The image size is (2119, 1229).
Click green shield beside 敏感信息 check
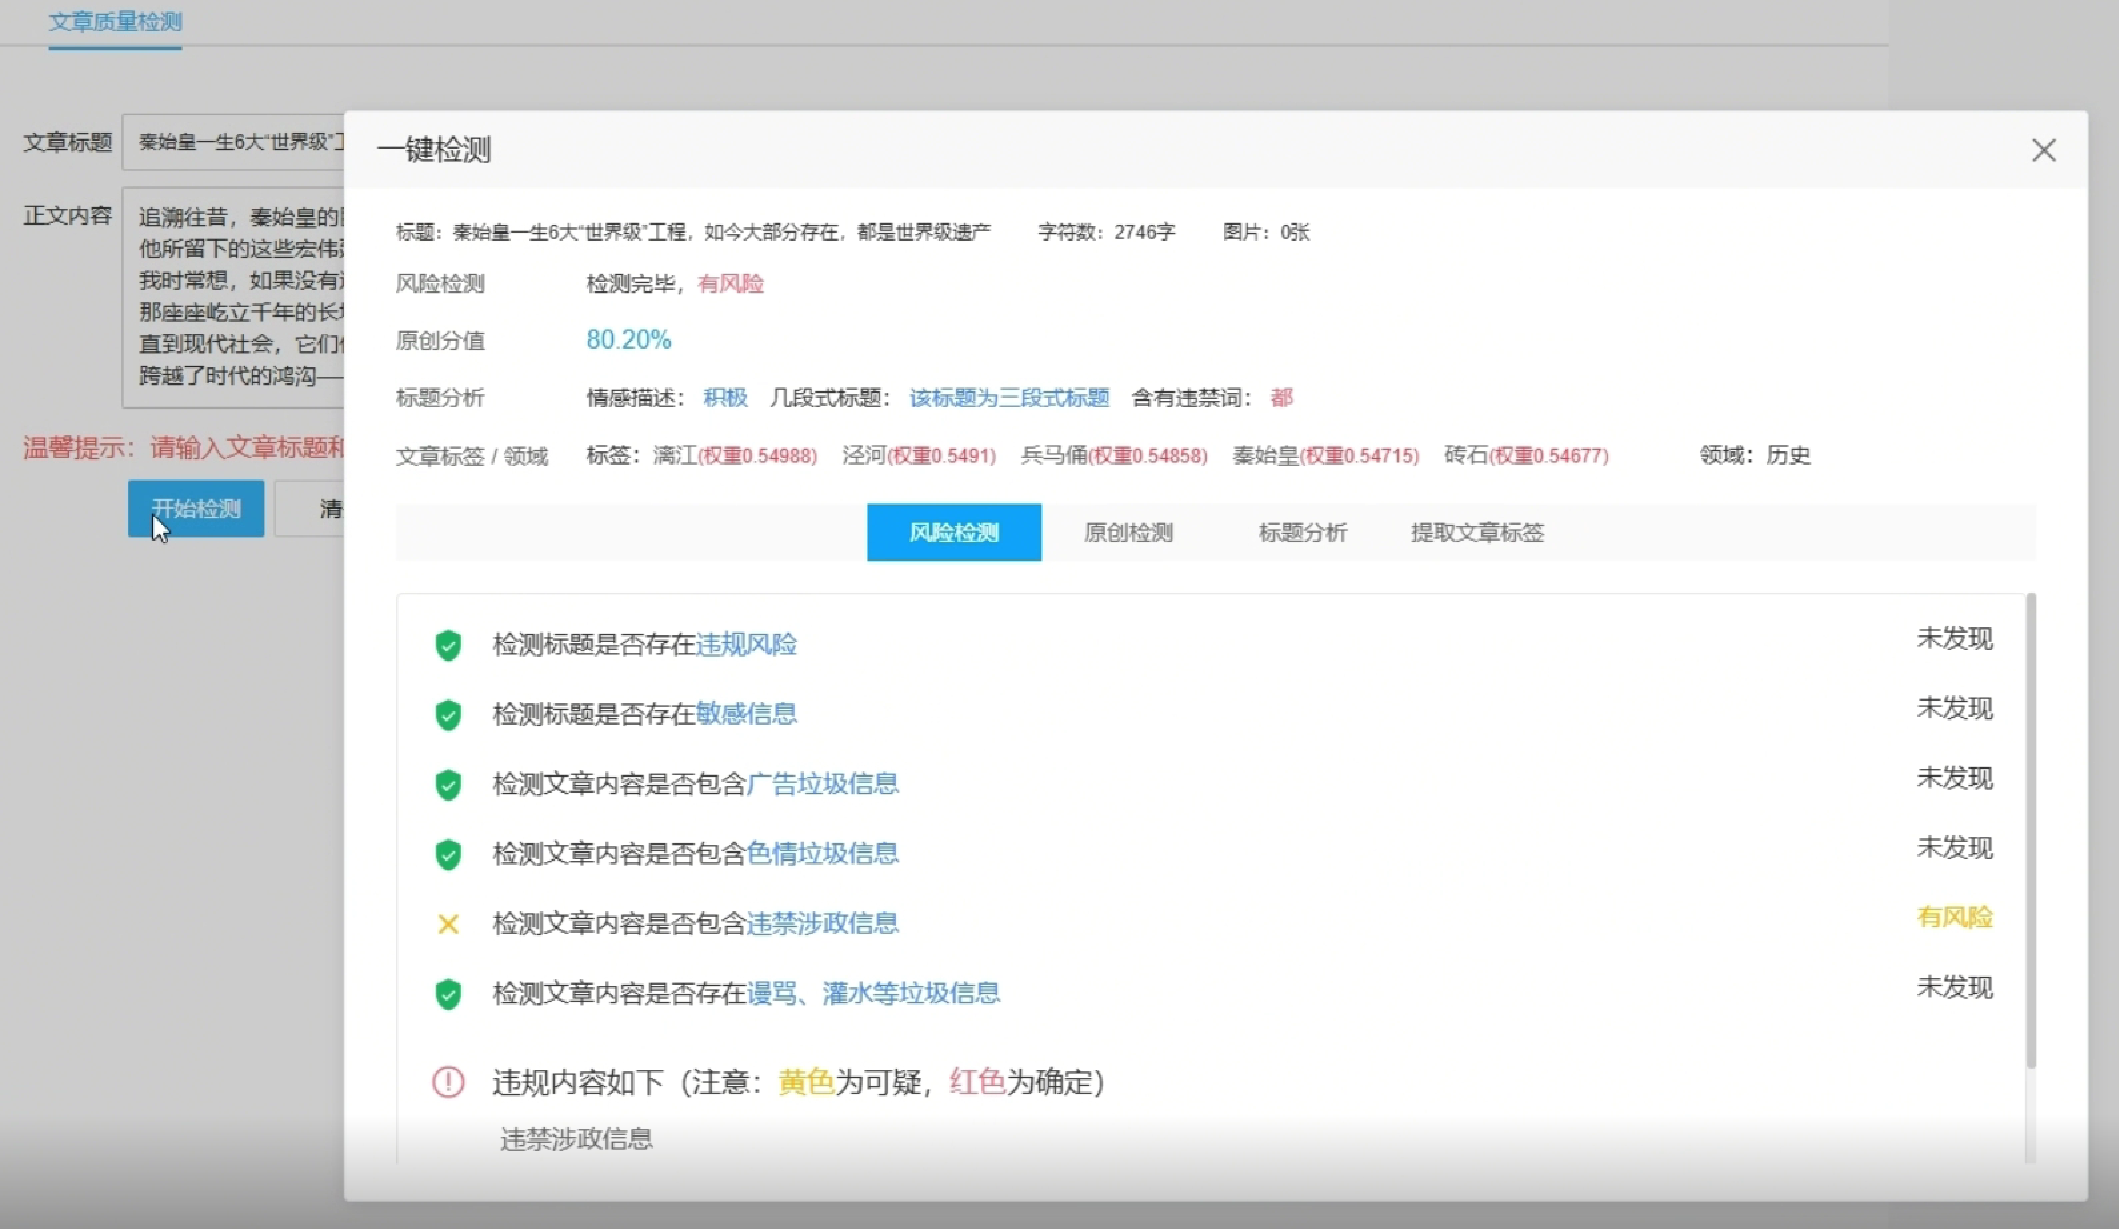[448, 714]
